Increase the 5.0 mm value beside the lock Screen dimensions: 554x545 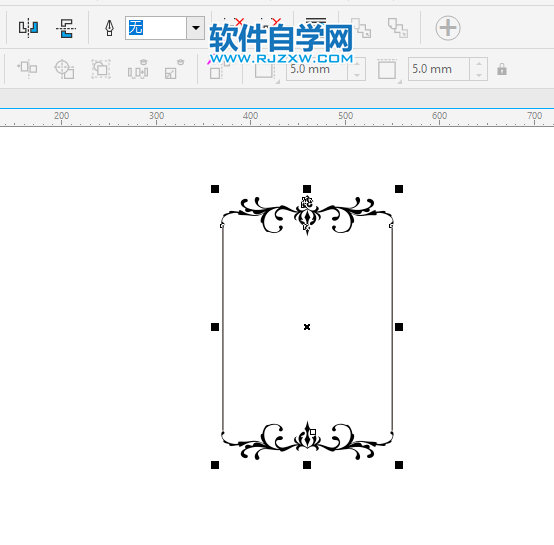point(479,64)
